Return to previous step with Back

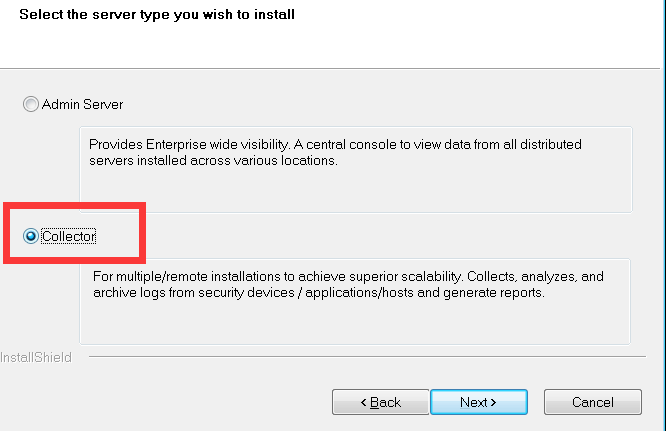point(381,402)
